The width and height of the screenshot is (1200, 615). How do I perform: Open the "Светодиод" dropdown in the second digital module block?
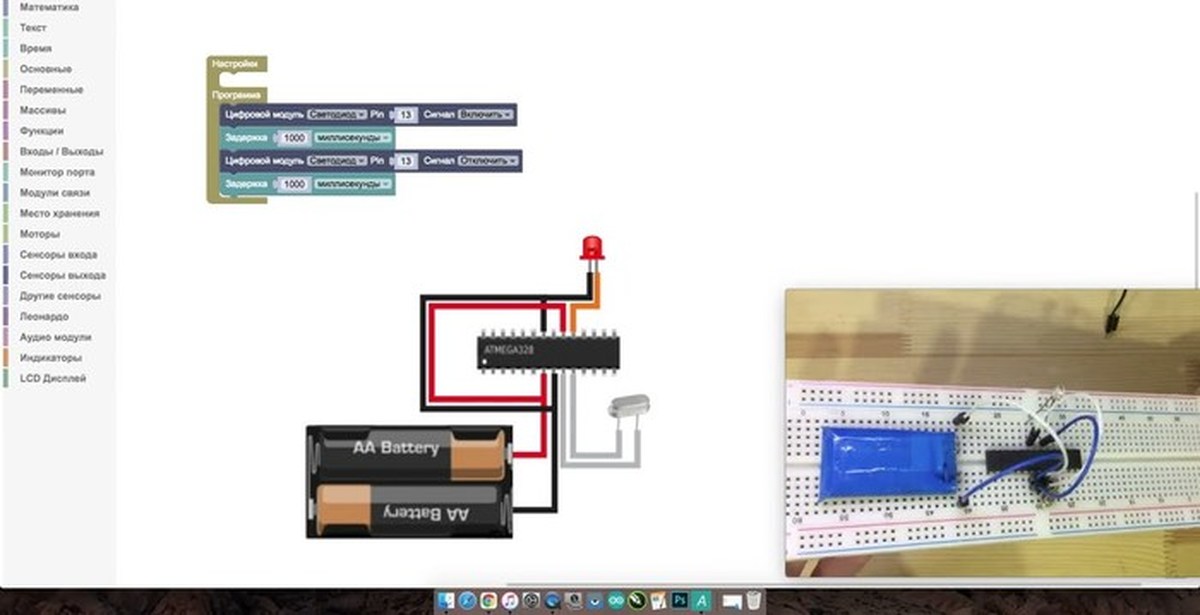click(x=337, y=160)
